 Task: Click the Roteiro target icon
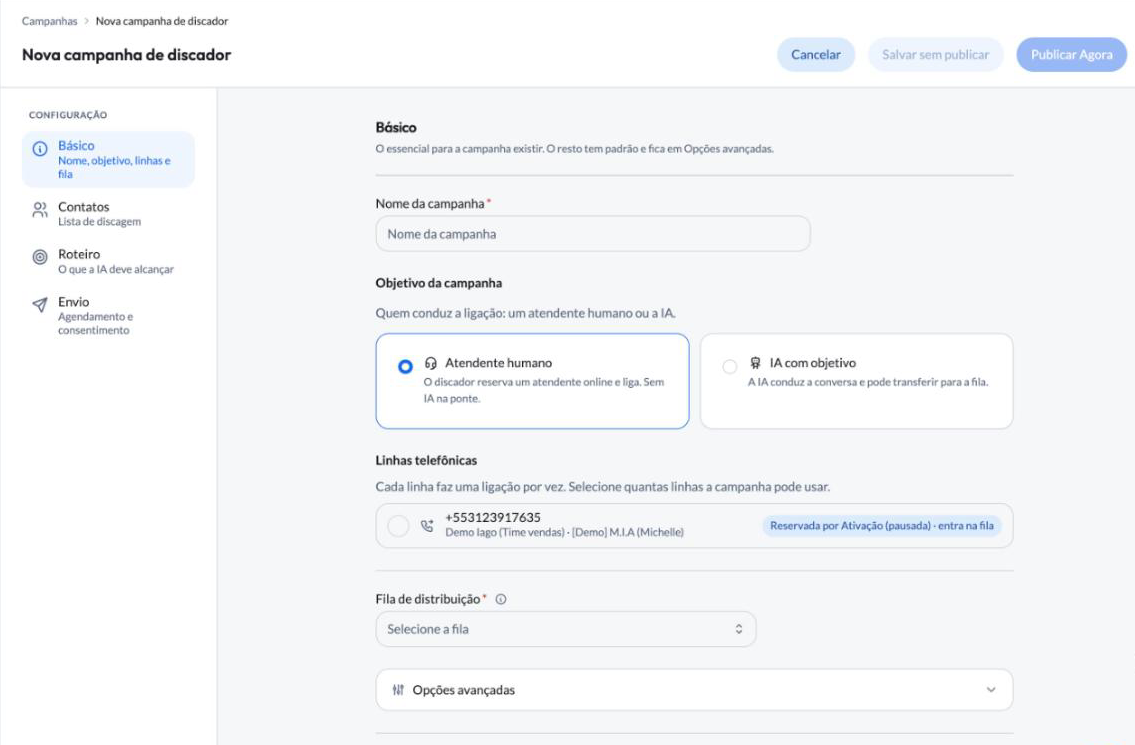[x=40, y=257]
